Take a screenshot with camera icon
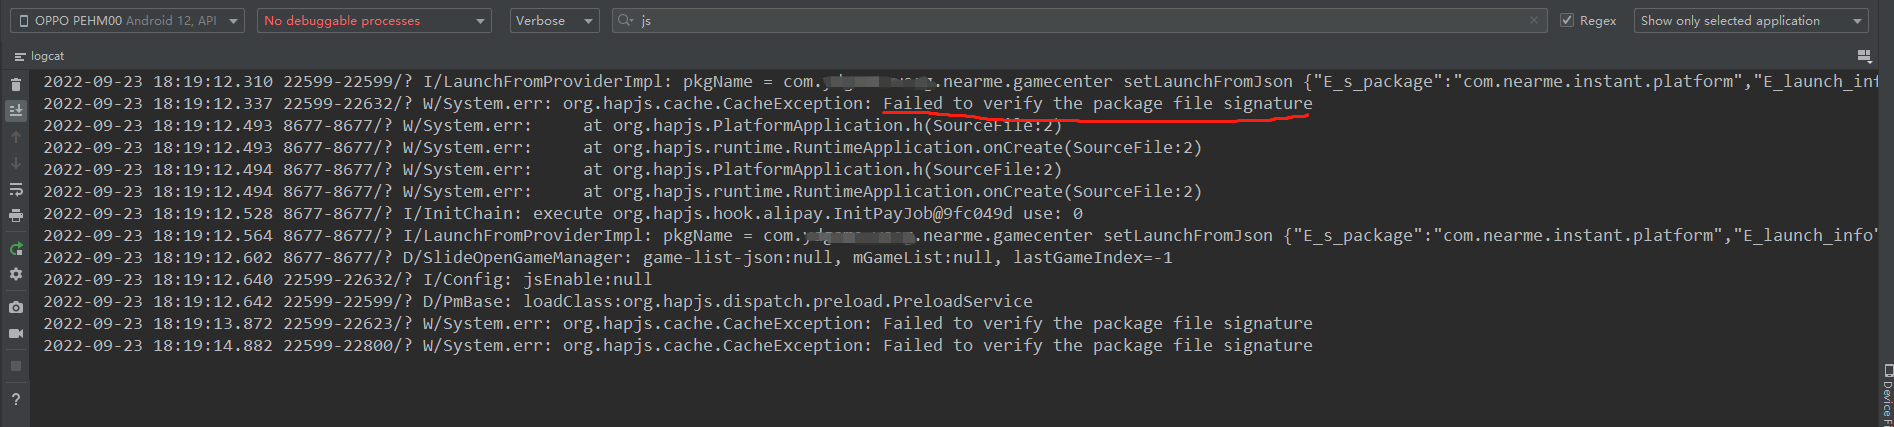 pyautogui.click(x=16, y=307)
